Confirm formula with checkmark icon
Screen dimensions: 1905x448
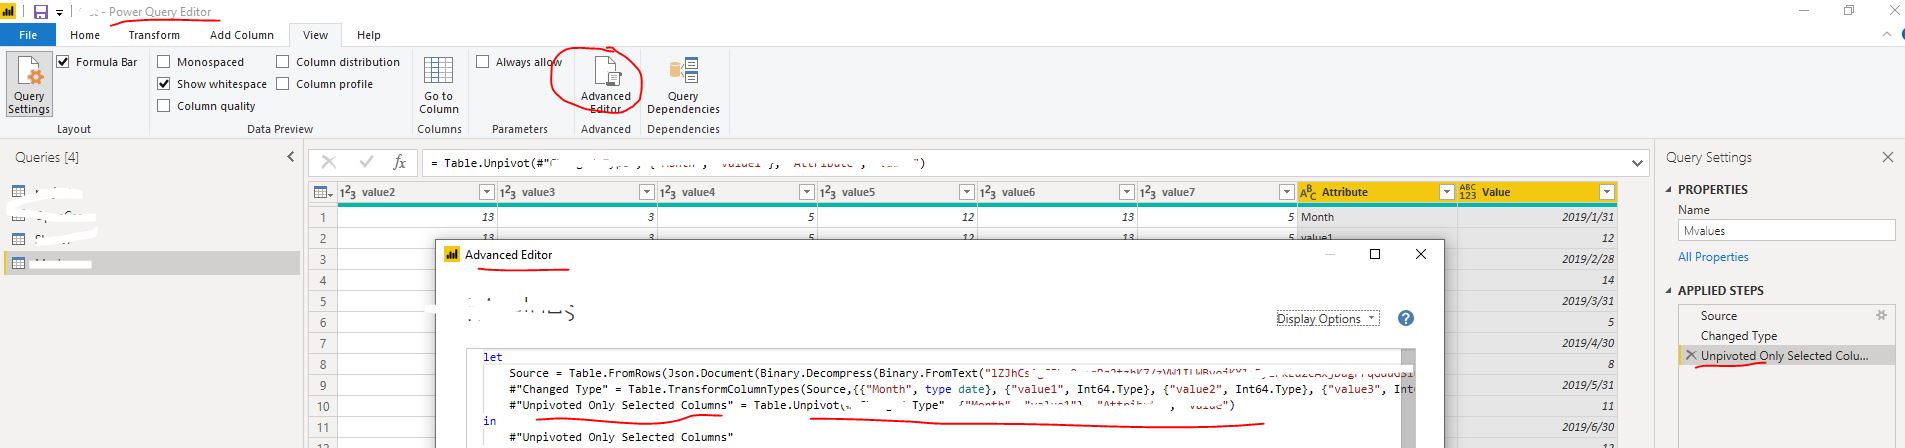[x=366, y=162]
